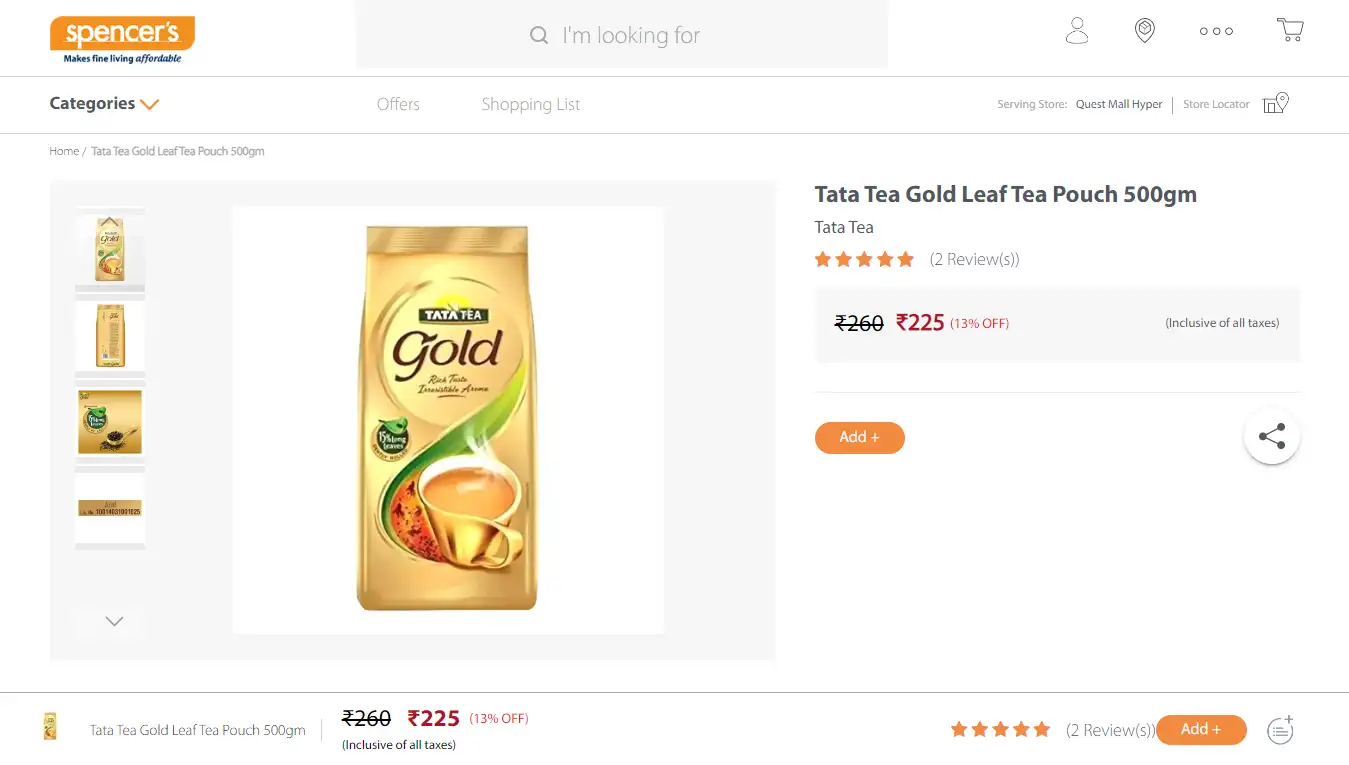This screenshot has width=1349, height=765.
Task: Select the back-of-pack thumbnail image
Action: 110,336
